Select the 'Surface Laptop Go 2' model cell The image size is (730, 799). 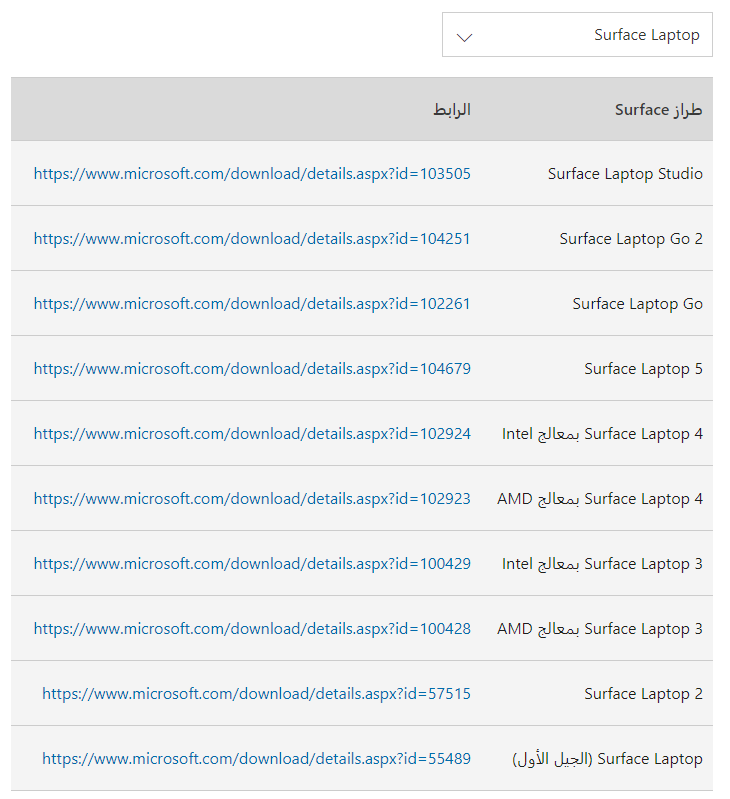point(631,238)
